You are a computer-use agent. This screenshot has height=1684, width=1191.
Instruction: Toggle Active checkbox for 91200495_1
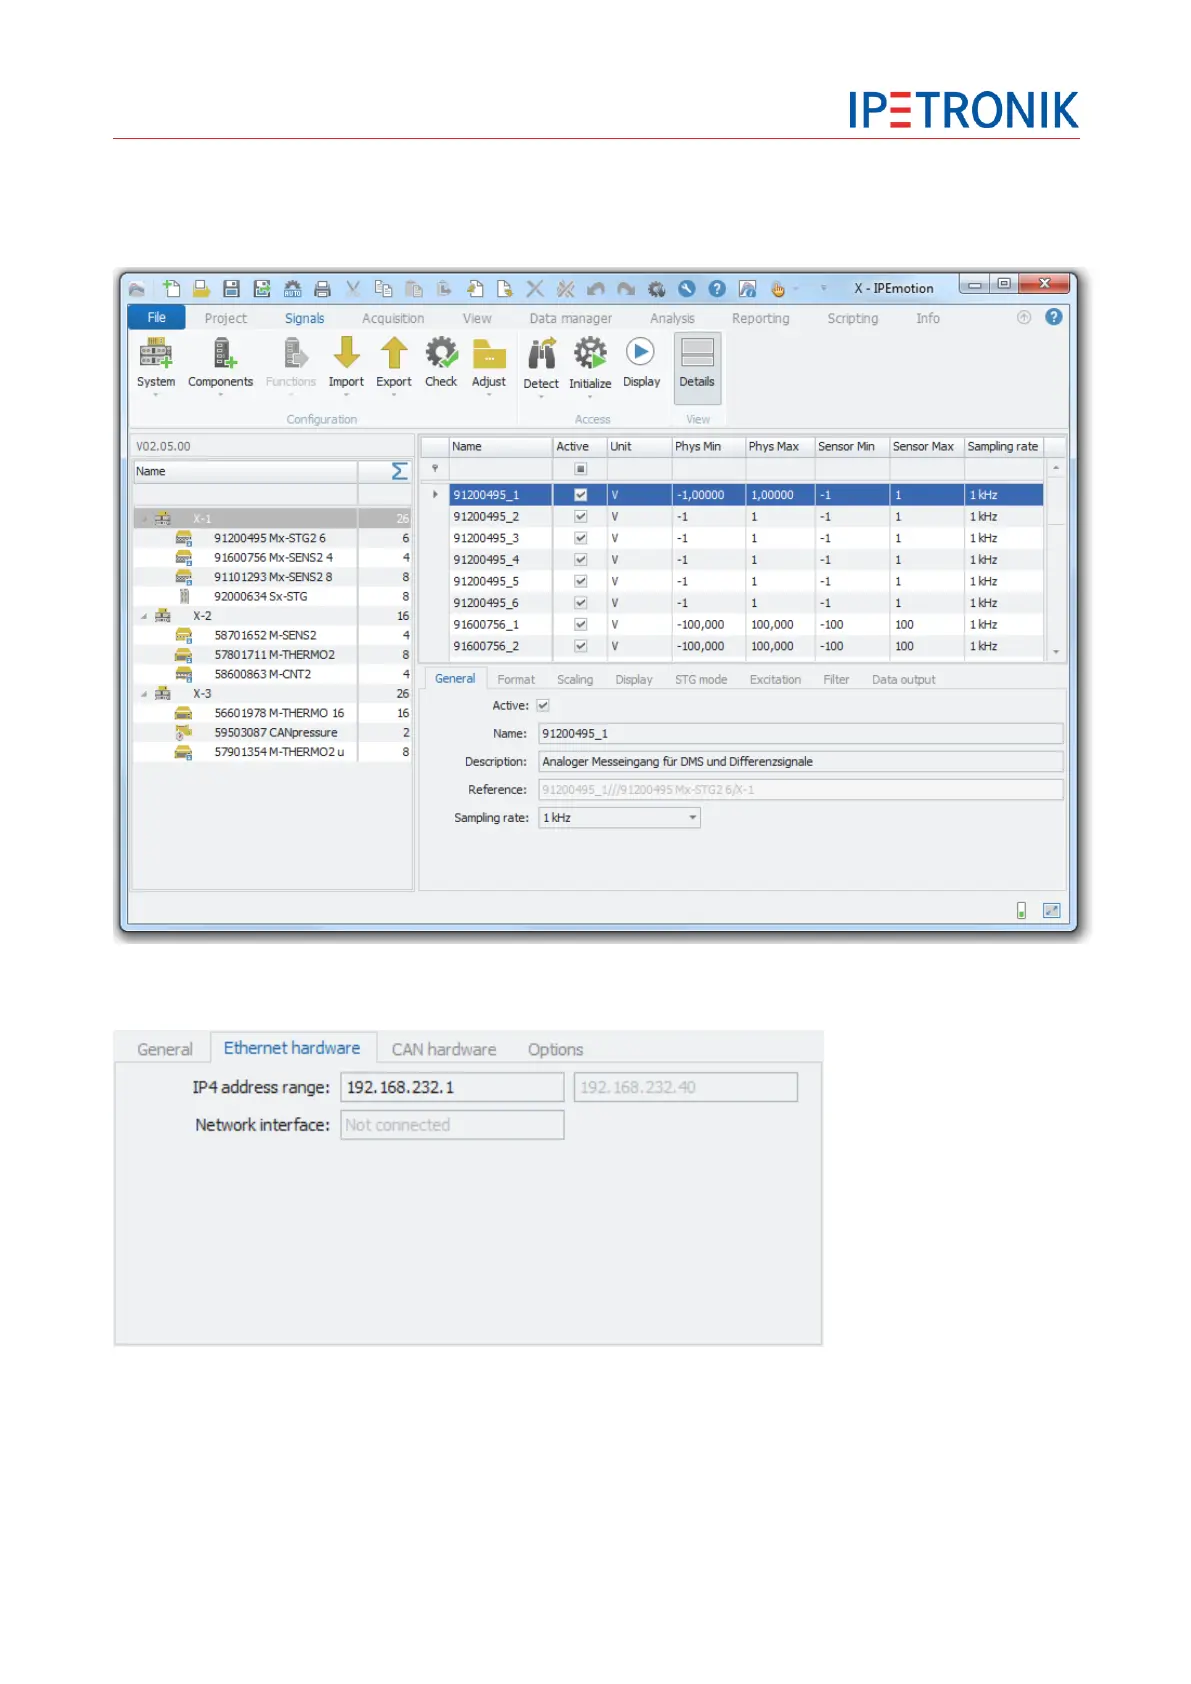tap(580, 495)
